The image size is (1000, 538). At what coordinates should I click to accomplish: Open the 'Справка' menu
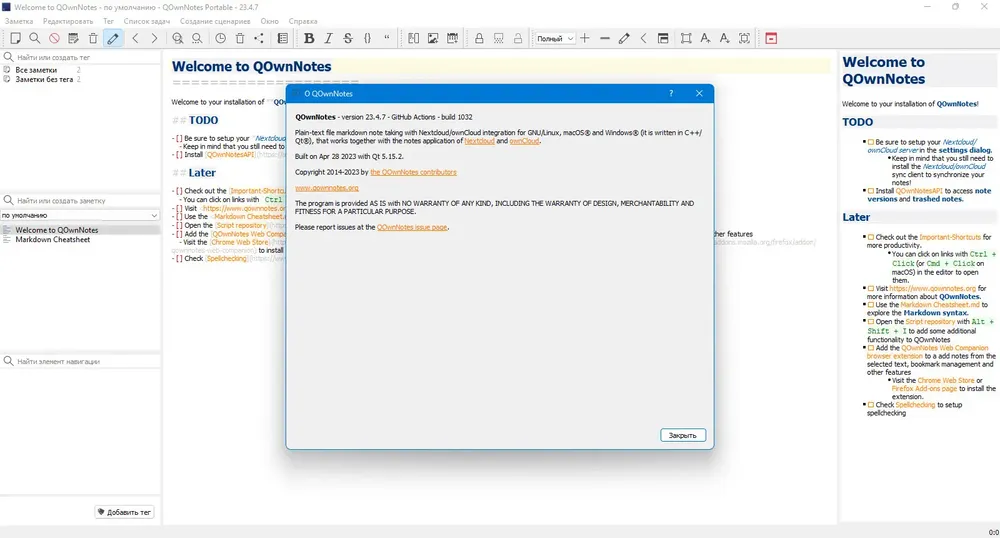tap(303, 21)
